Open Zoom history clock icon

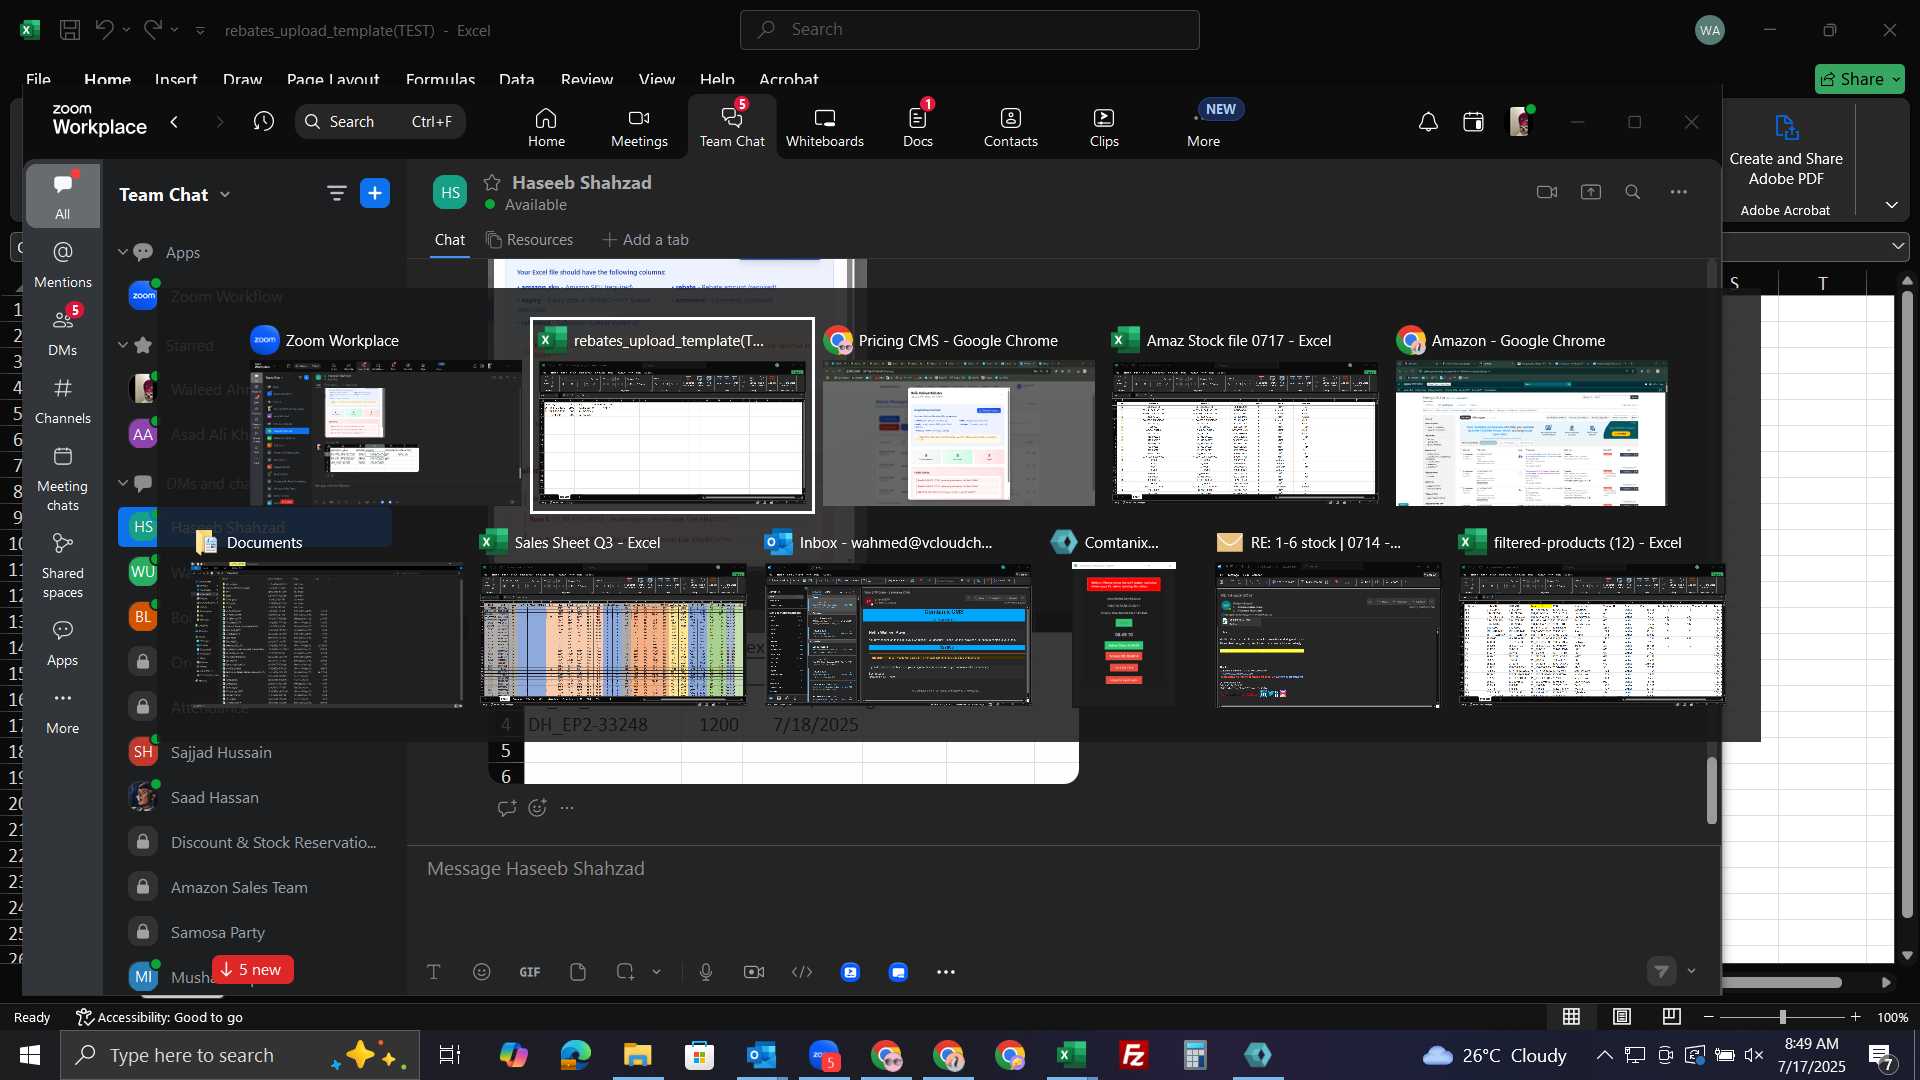[263, 121]
